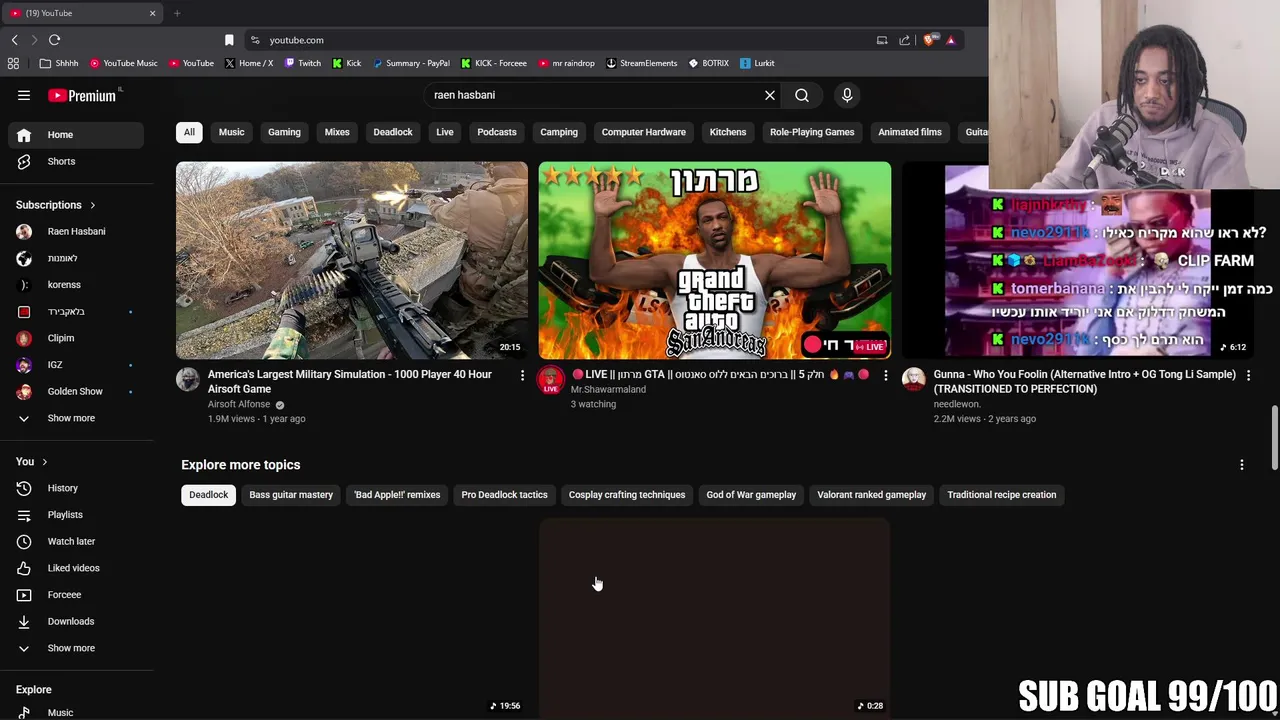1280x720 pixels.
Task: Go to the Raen Hasbani subscription channel
Action: [x=76, y=231]
